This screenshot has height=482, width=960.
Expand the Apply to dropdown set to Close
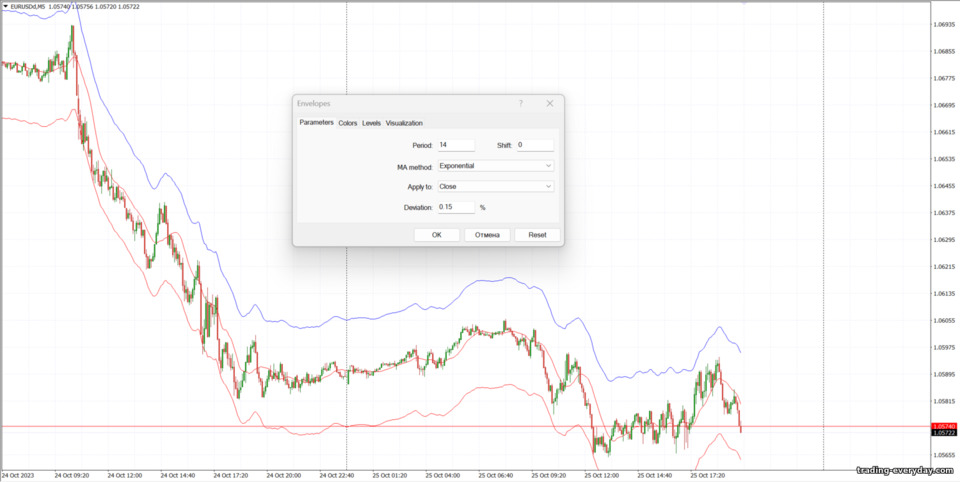pyautogui.click(x=495, y=186)
